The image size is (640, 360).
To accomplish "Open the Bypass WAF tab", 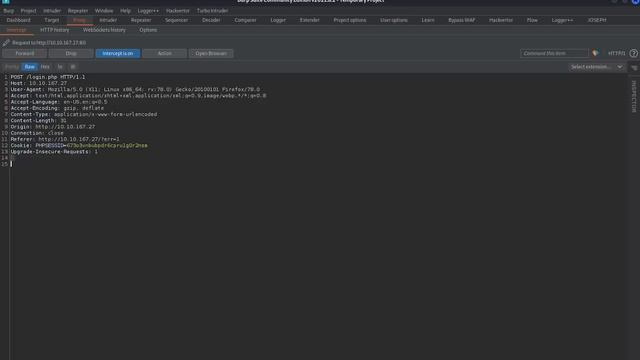I will pyautogui.click(x=461, y=20).
